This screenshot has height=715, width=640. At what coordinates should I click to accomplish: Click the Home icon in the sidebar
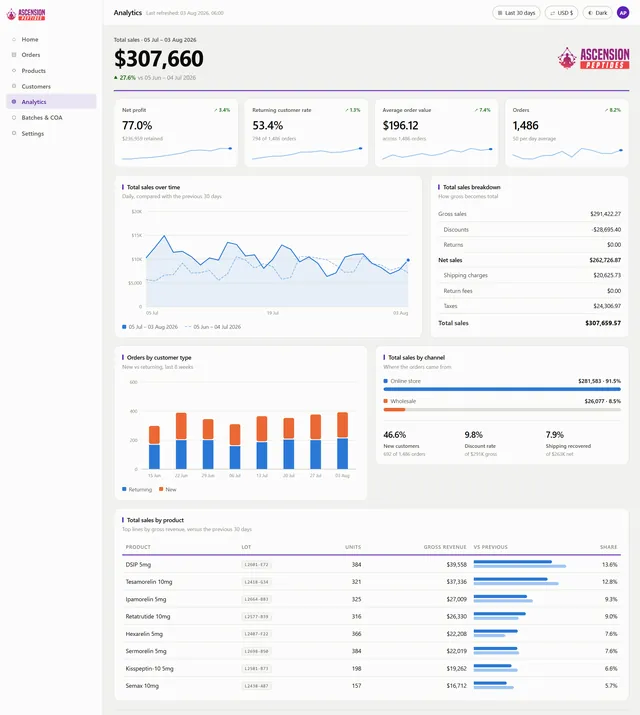14,39
